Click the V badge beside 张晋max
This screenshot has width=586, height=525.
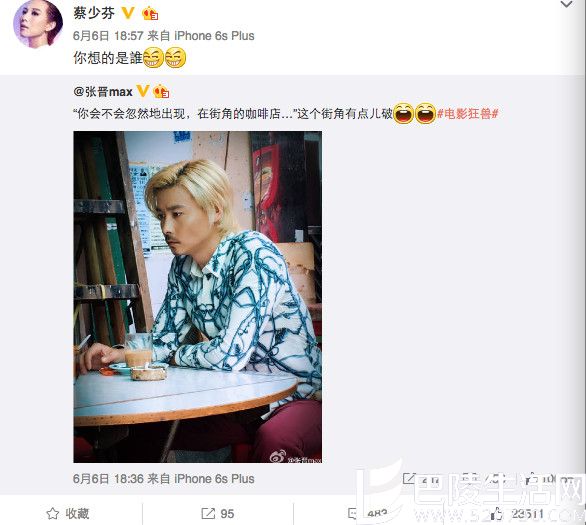coord(143,91)
